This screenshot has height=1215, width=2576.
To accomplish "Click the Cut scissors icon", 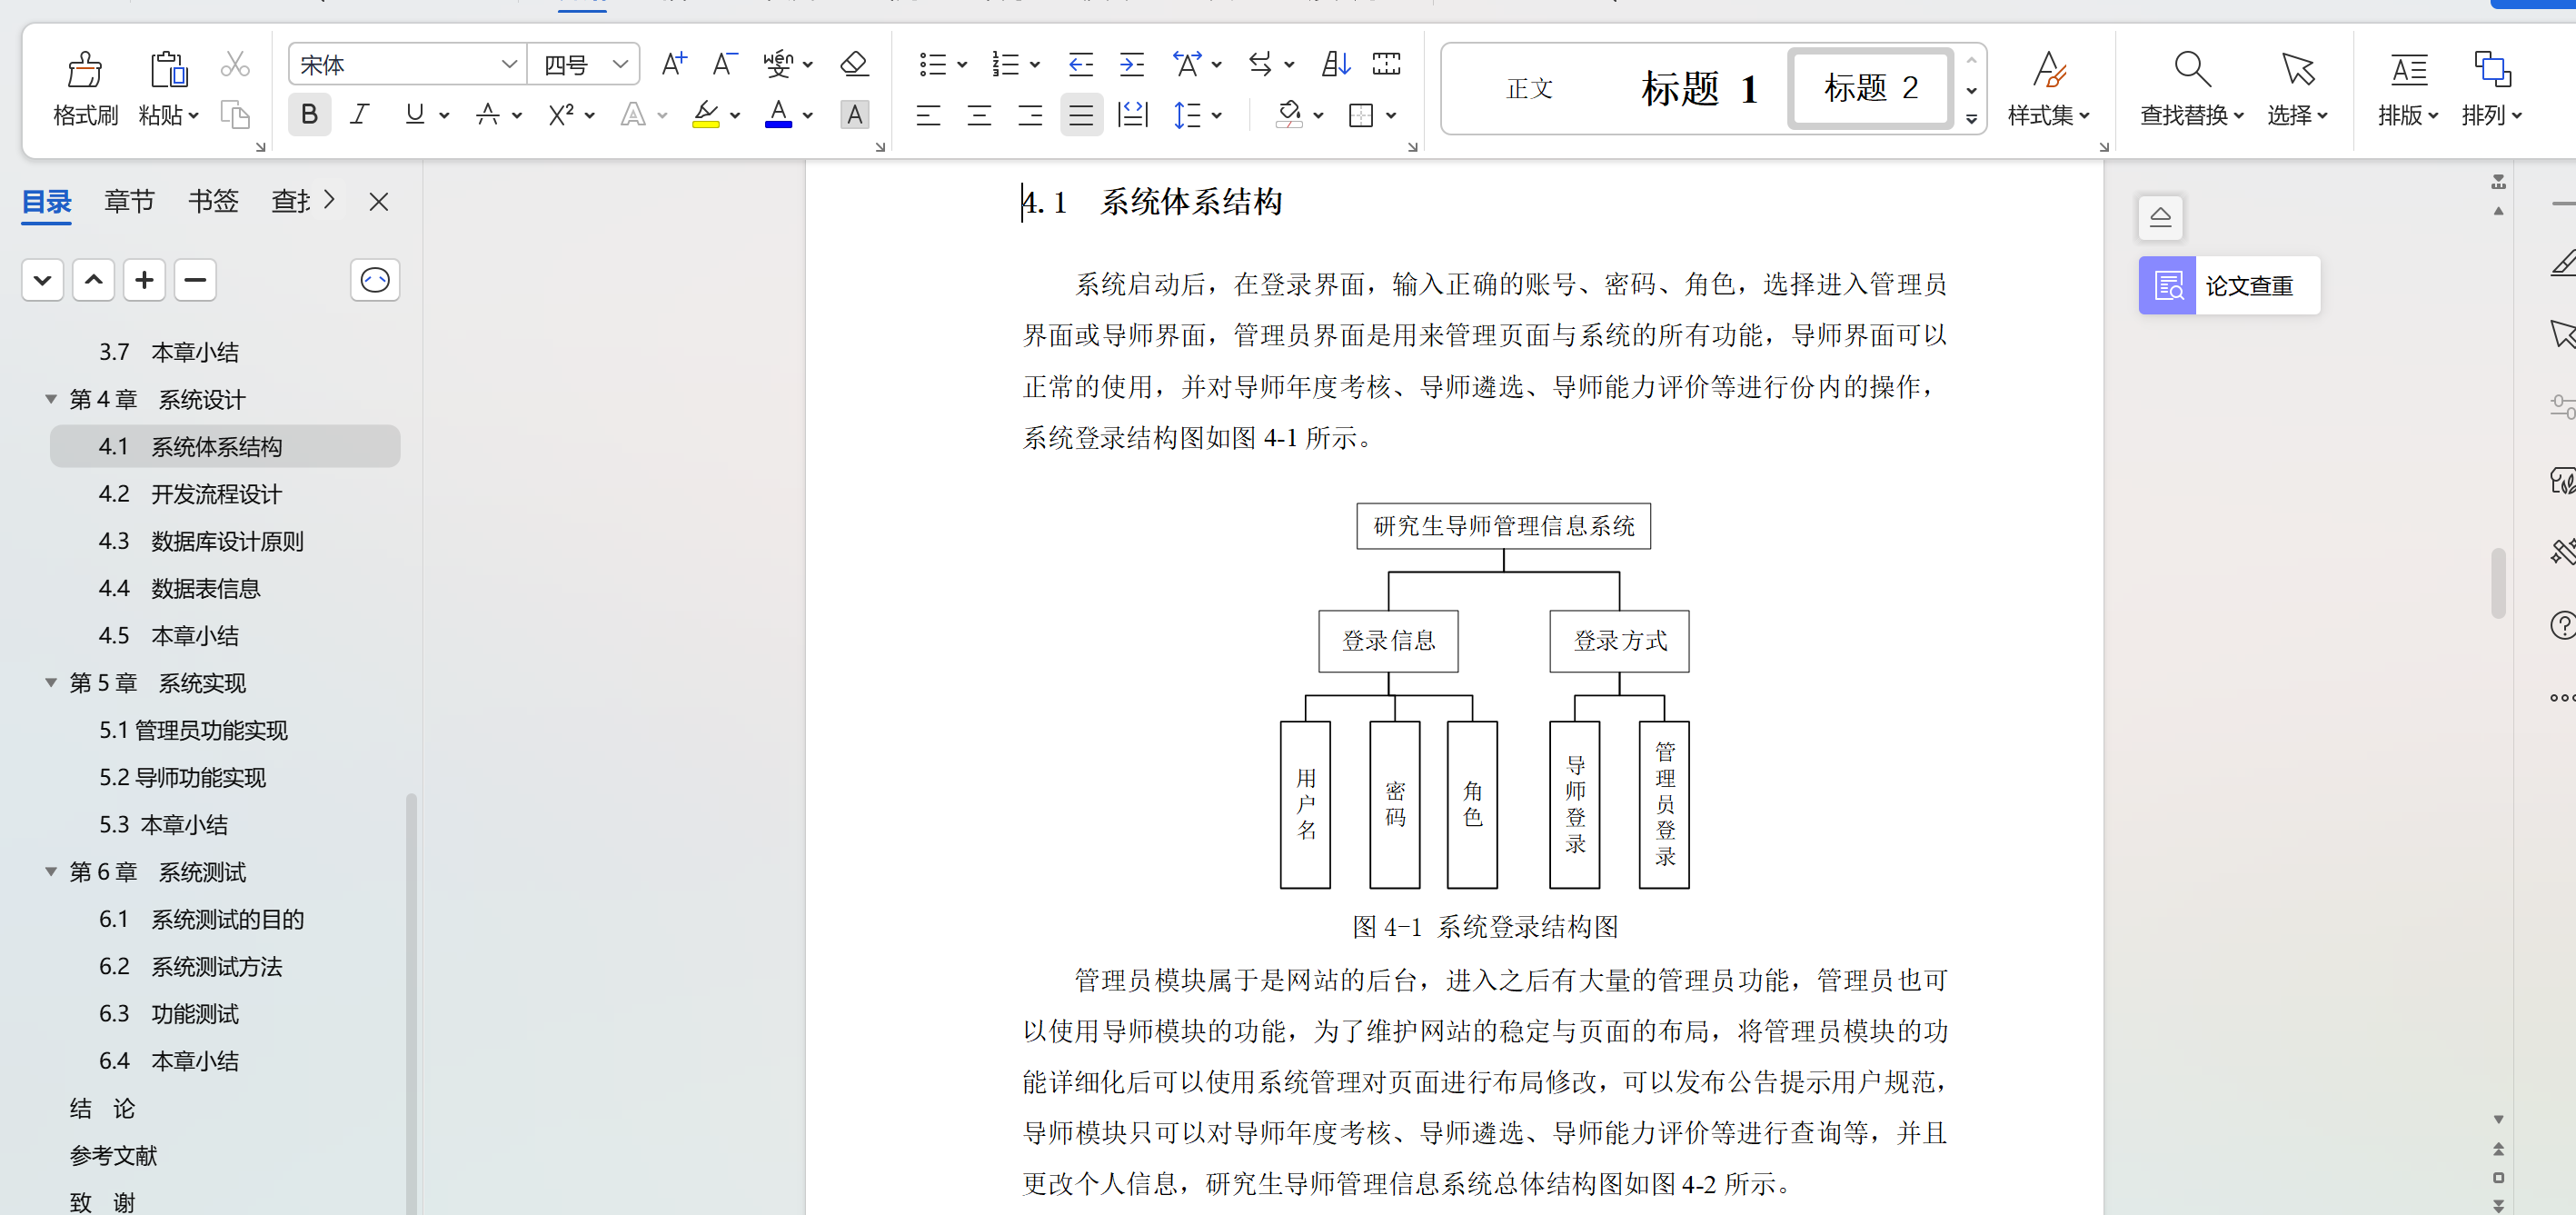I will click(234, 64).
